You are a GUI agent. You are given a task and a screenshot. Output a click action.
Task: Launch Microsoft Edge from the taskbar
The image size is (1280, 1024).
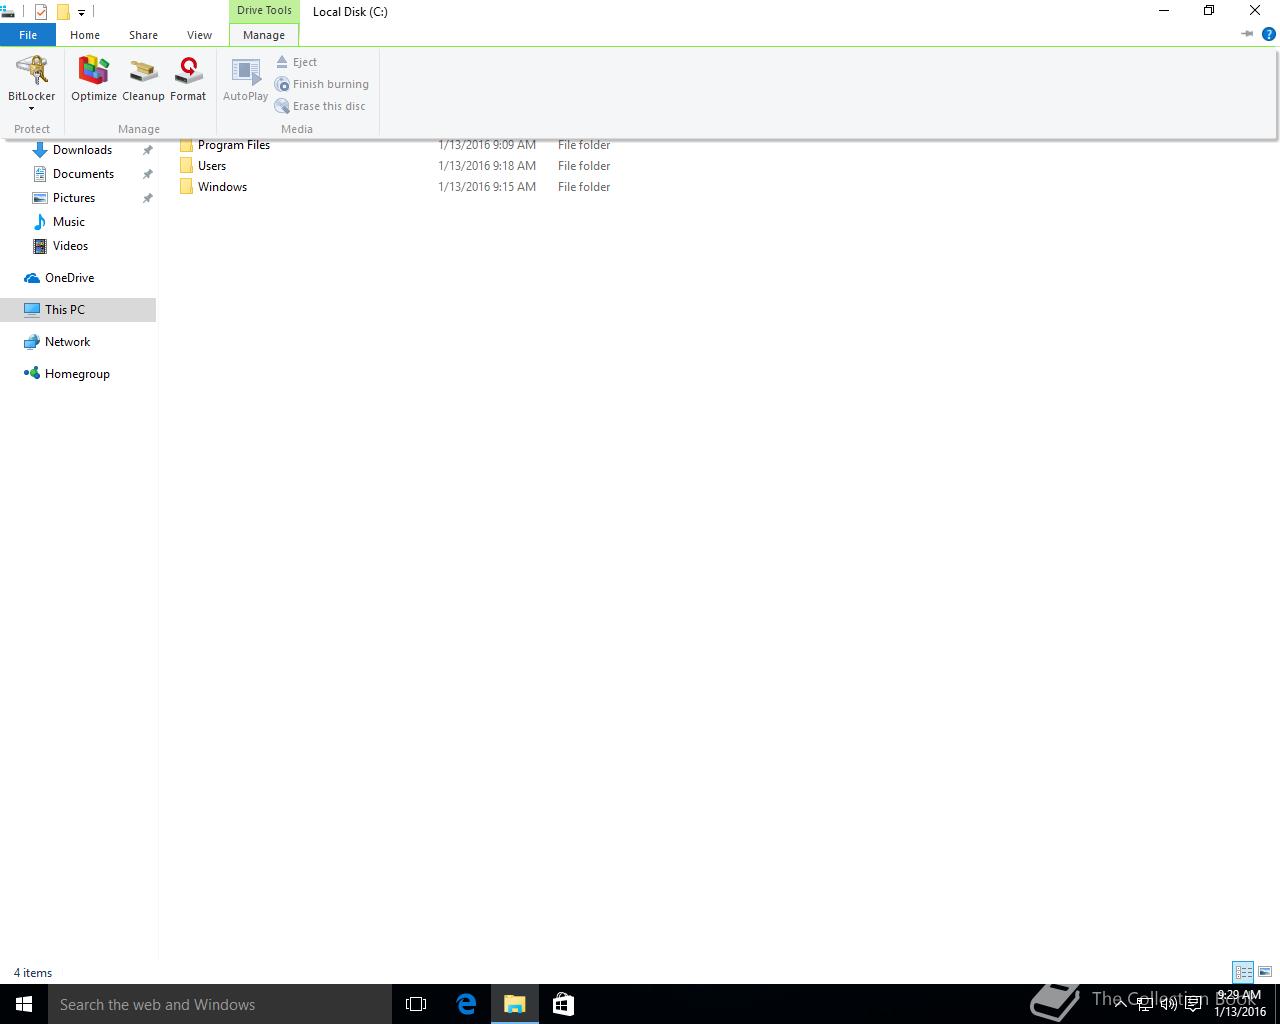pyautogui.click(x=466, y=1004)
